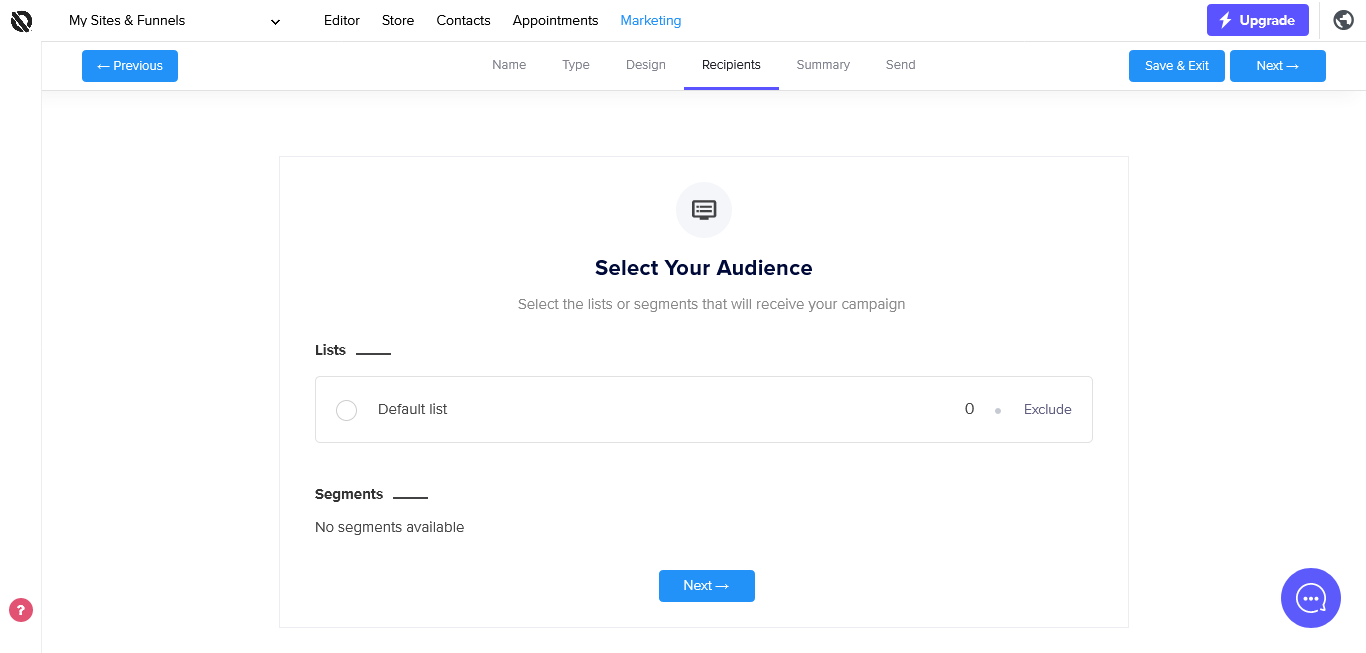Open the Contacts menu
This screenshot has width=1366, height=653.
coord(463,20)
